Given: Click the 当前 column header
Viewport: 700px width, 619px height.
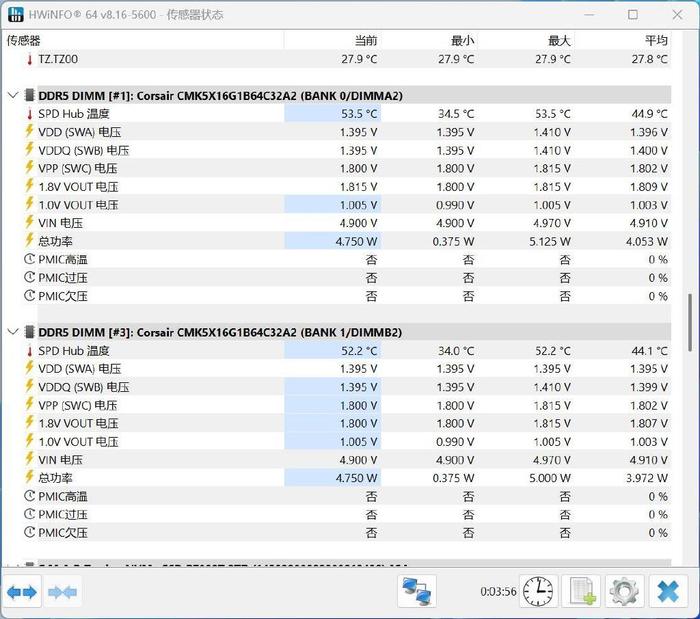Looking at the screenshot, I should [366, 41].
